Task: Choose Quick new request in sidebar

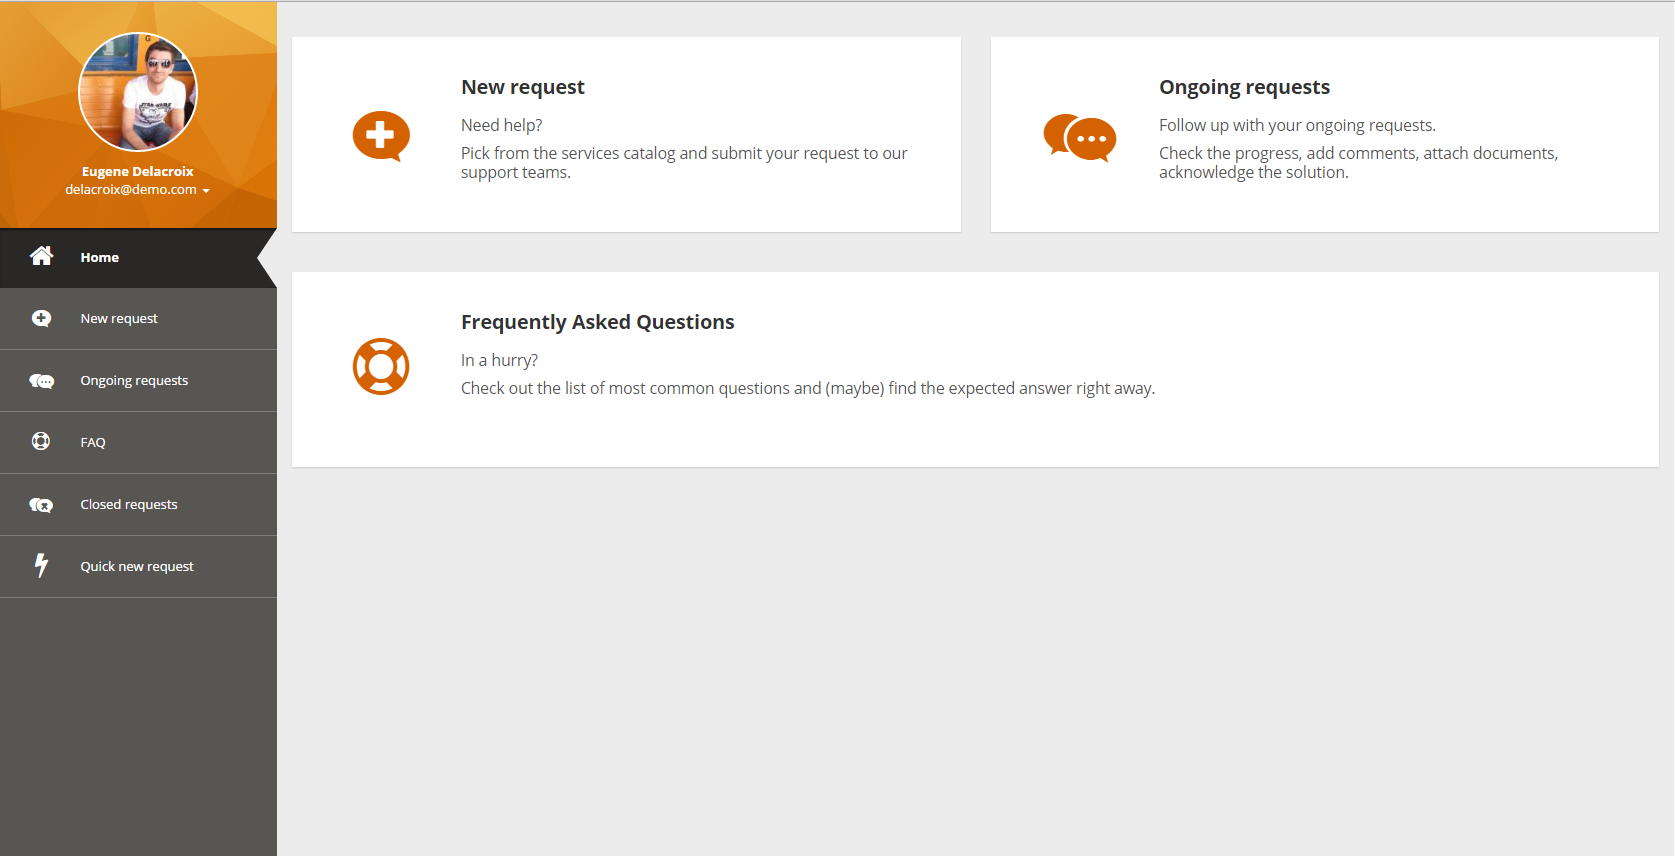Action: [137, 567]
